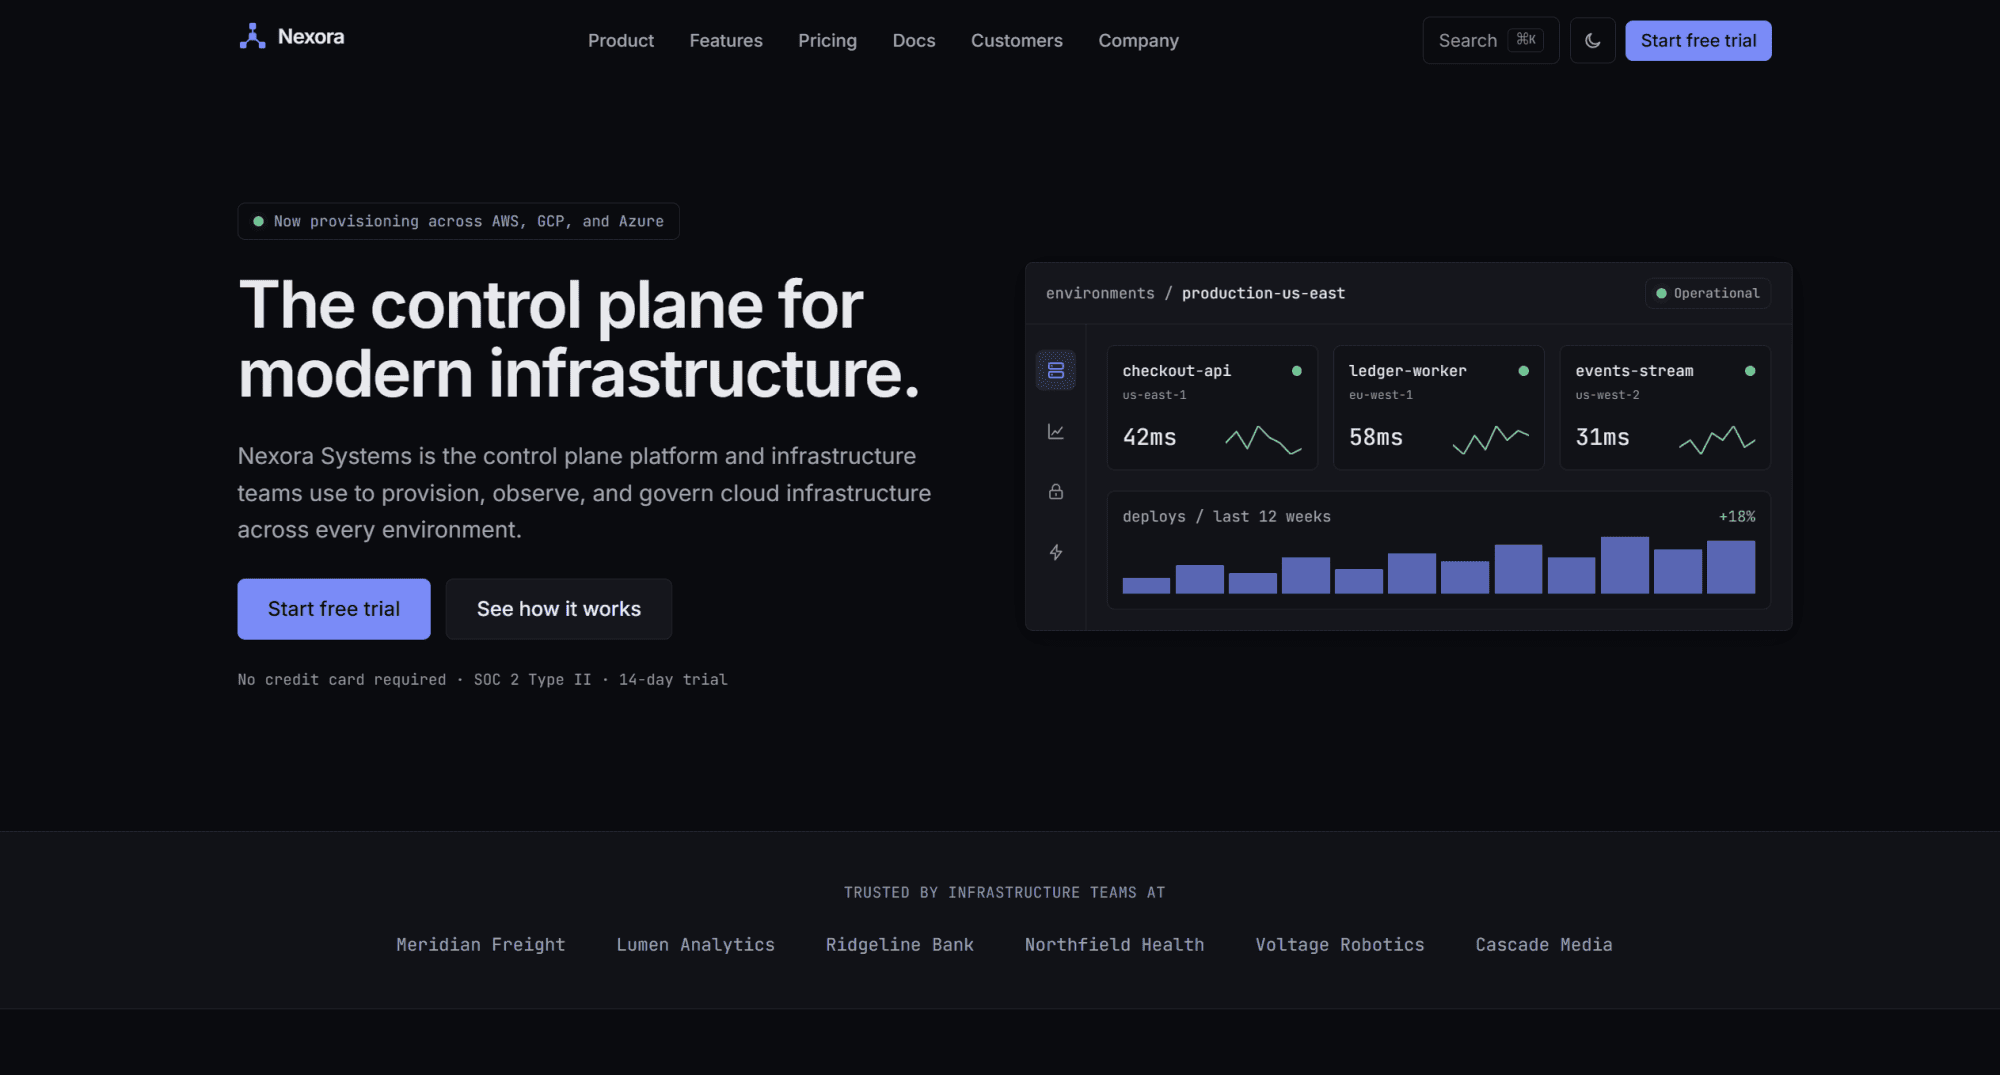Click the environments breadcrumb link
Viewport: 2000px width, 1075px height.
click(x=1100, y=293)
